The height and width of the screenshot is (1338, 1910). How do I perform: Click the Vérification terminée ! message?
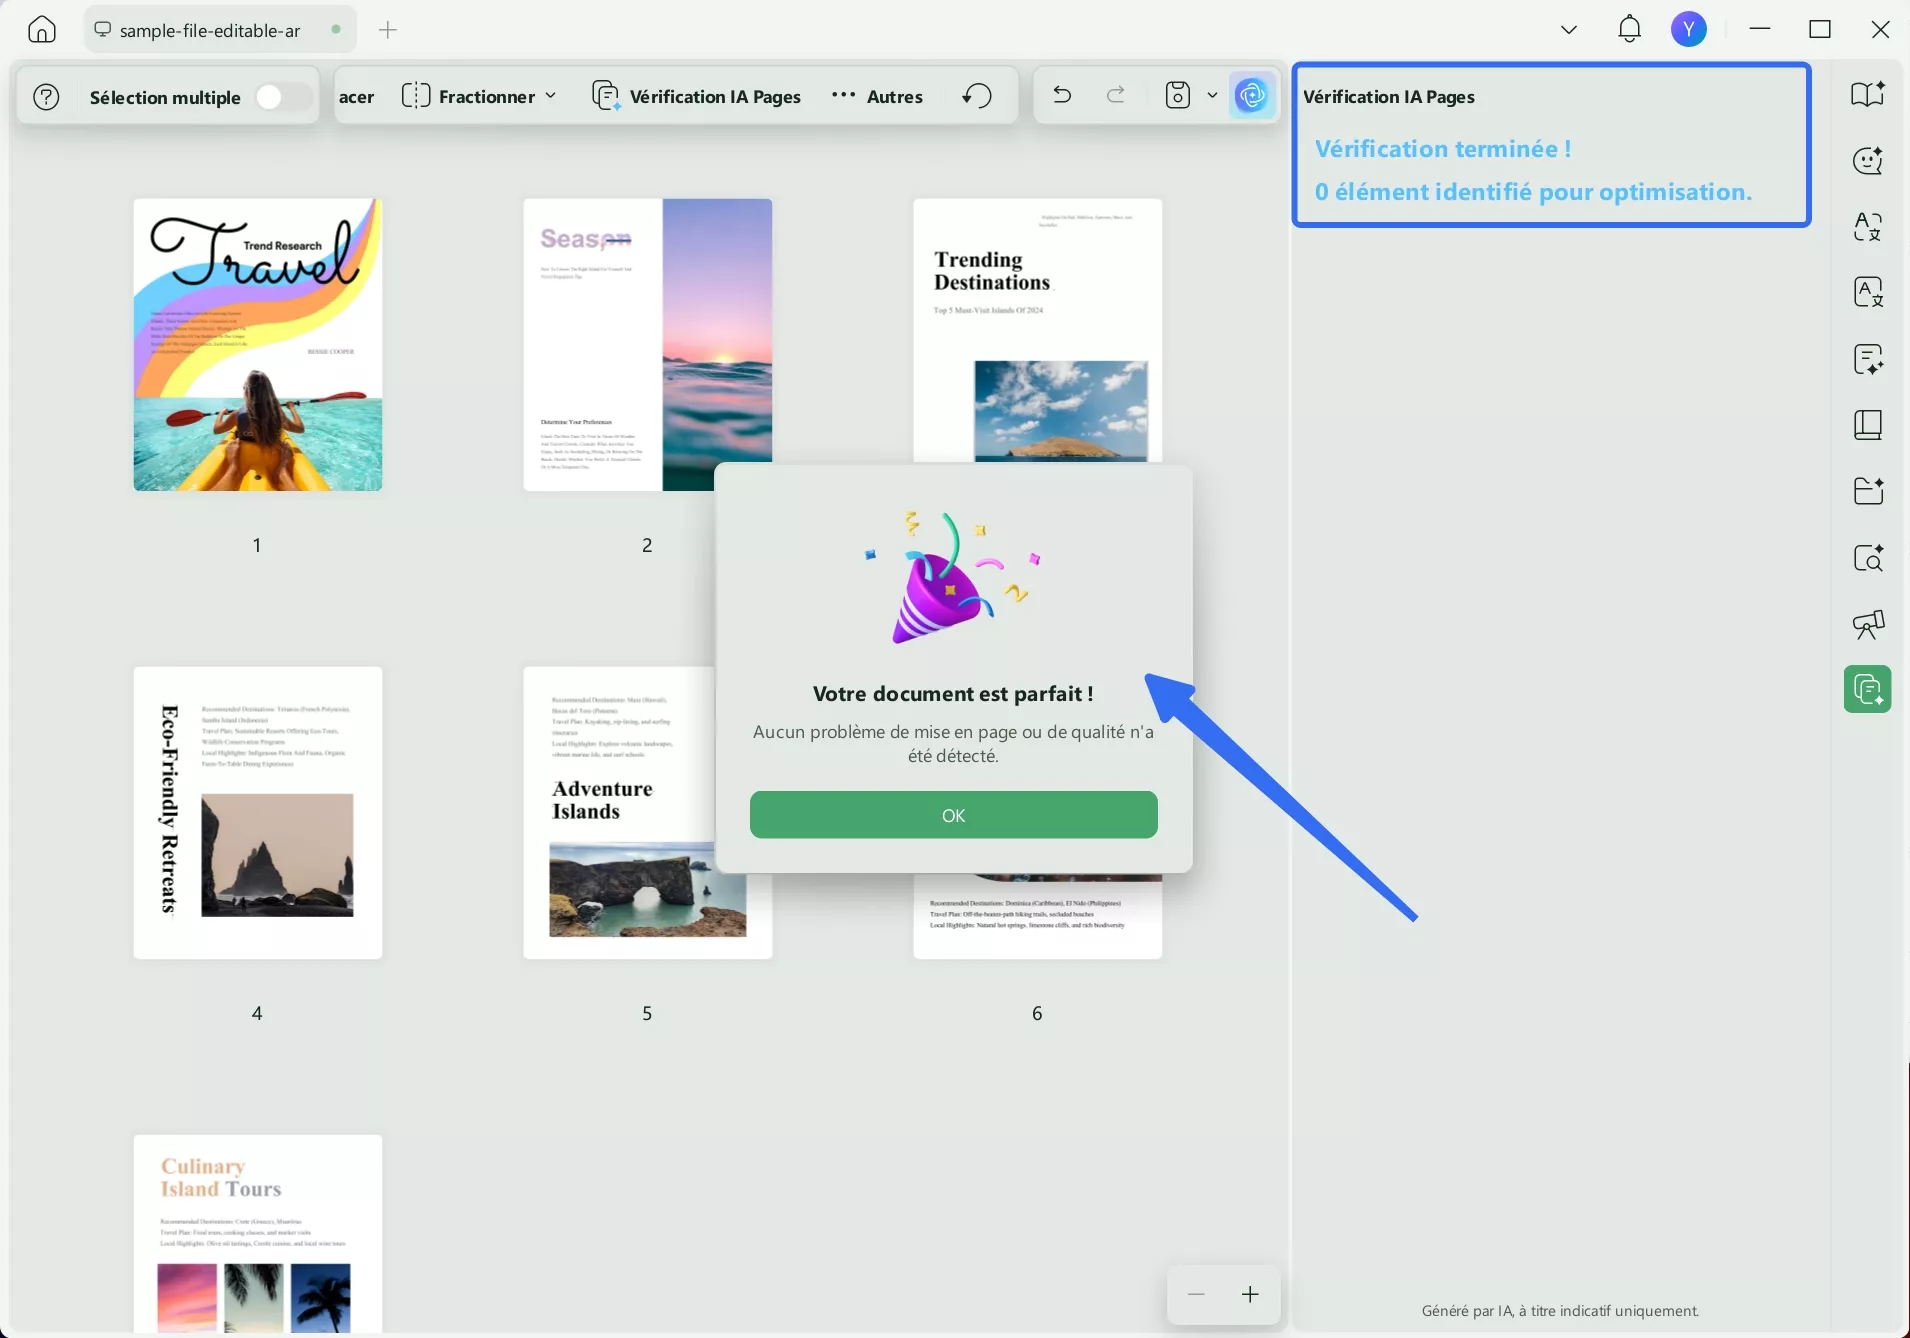coord(1443,149)
